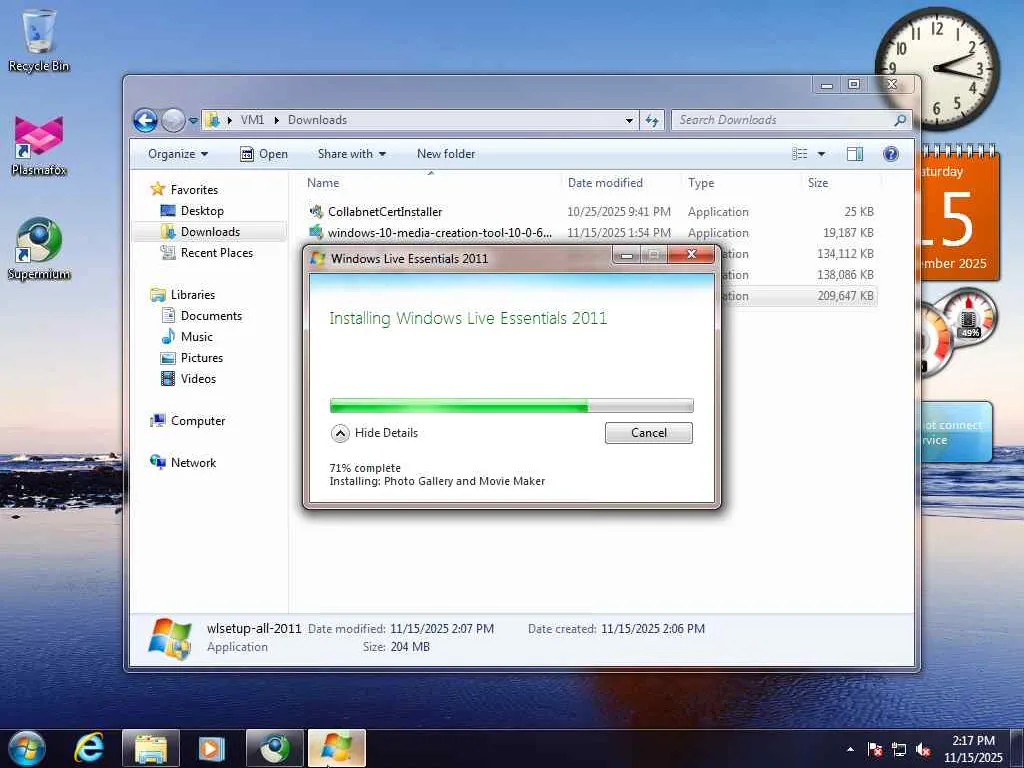Sort by the Size column header
Image resolution: width=1024 pixels, height=768 pixels.
840,183
